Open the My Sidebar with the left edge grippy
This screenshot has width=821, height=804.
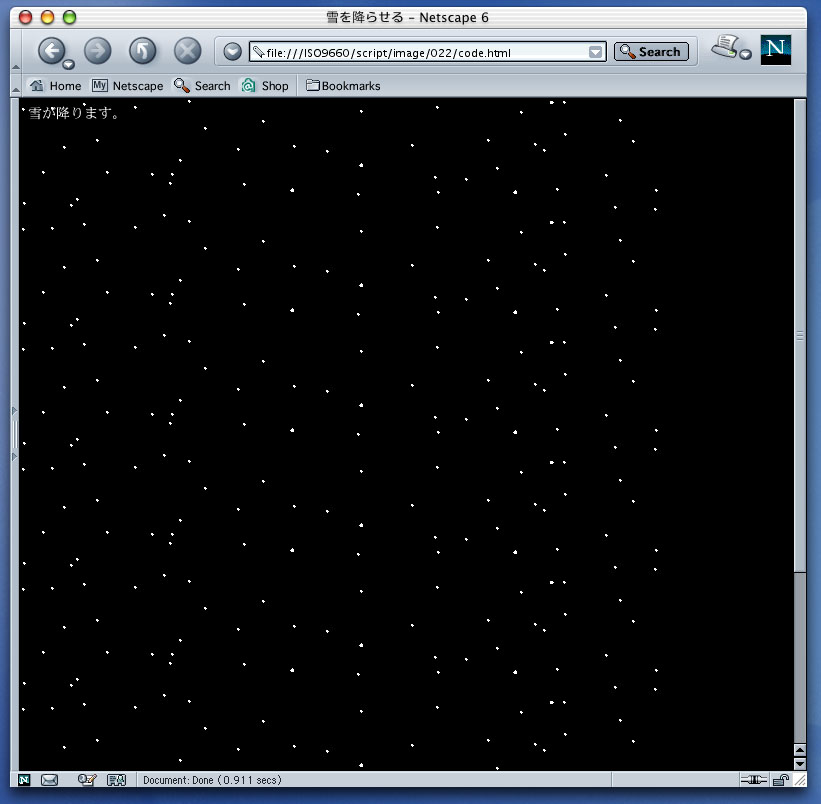pyautogui.click(x=15, y=434)
